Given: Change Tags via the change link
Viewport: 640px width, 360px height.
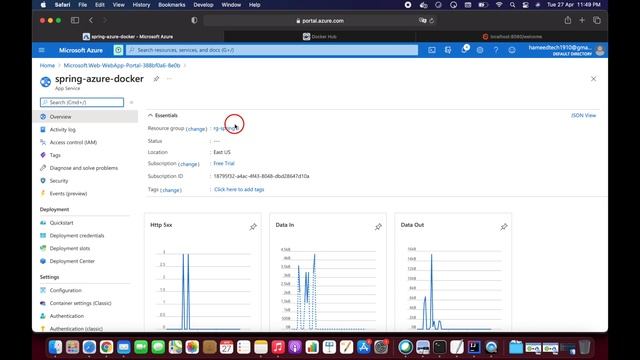Looking at the screenshot, I should [x=171, y=190].
